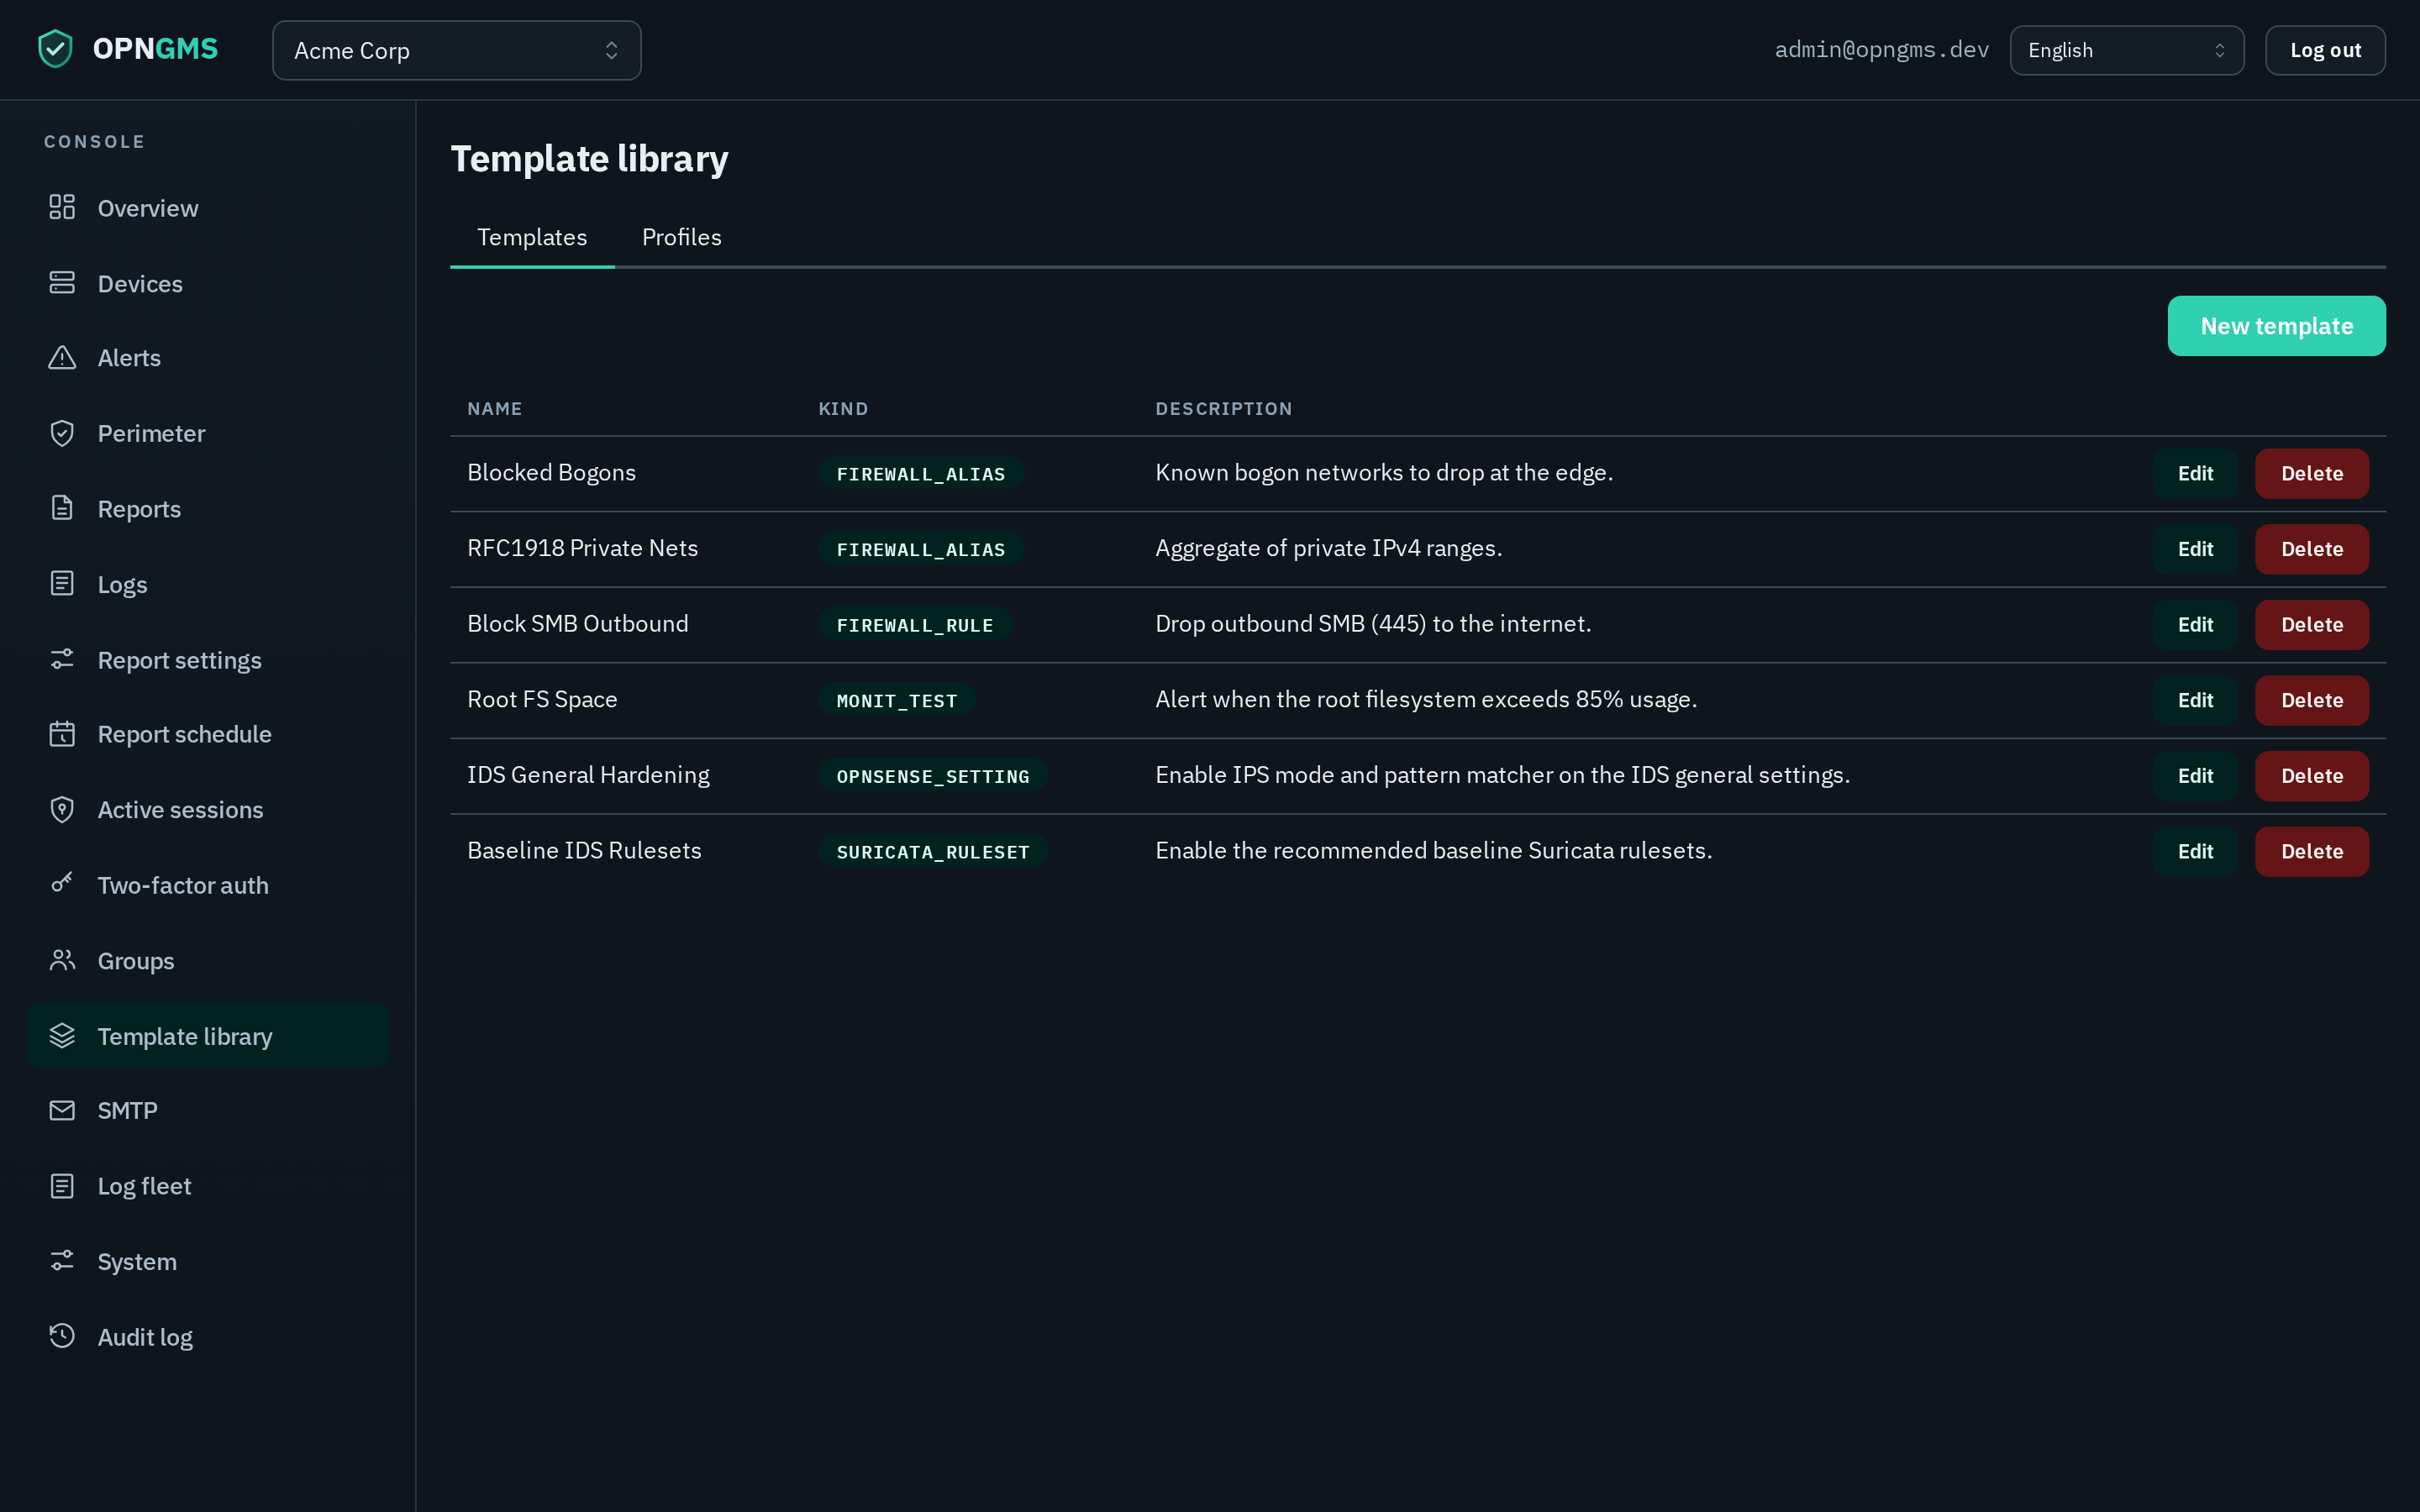Navigate to Audit log
The height and width of the screenshot is (1512, 2420).
tap(207, 1337)
